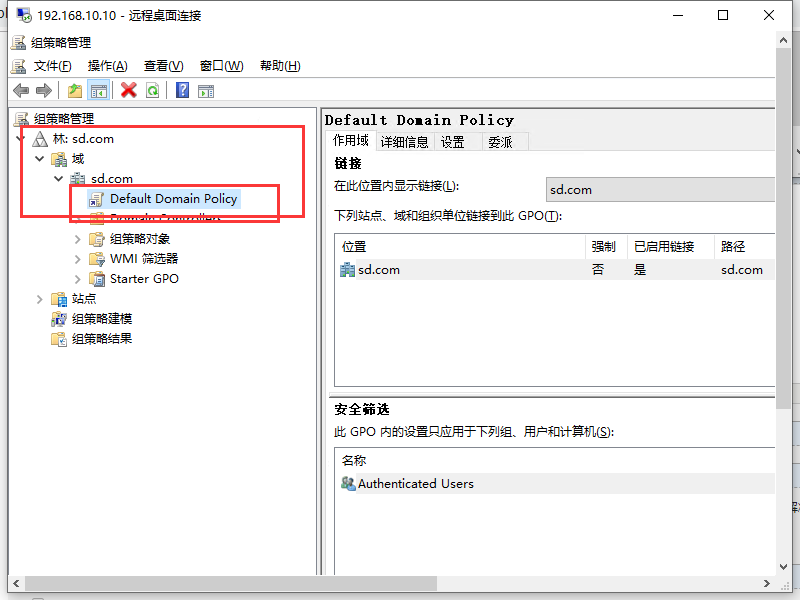Toggle the show/hide console tree icon

pyautogui.click(x=99, y=91)
